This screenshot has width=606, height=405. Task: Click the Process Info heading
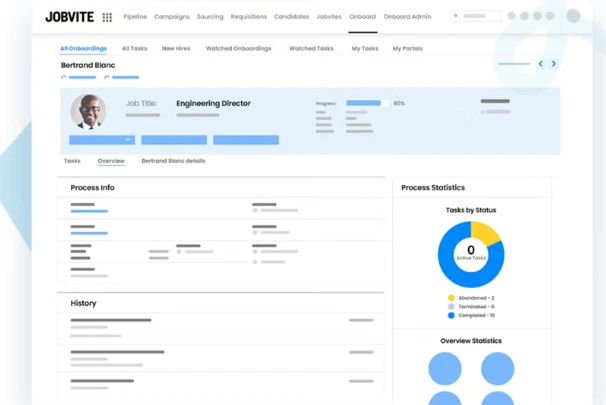92,187
